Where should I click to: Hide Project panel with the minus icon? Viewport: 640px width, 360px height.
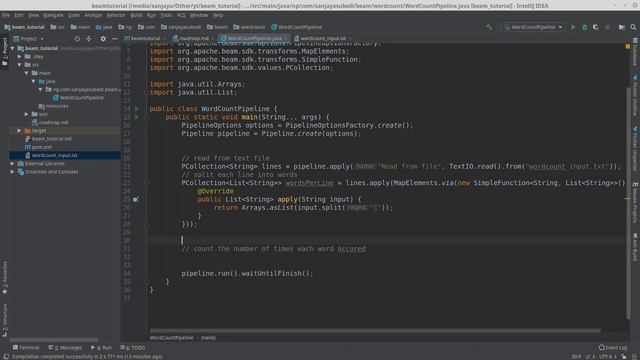click(114, 38)
